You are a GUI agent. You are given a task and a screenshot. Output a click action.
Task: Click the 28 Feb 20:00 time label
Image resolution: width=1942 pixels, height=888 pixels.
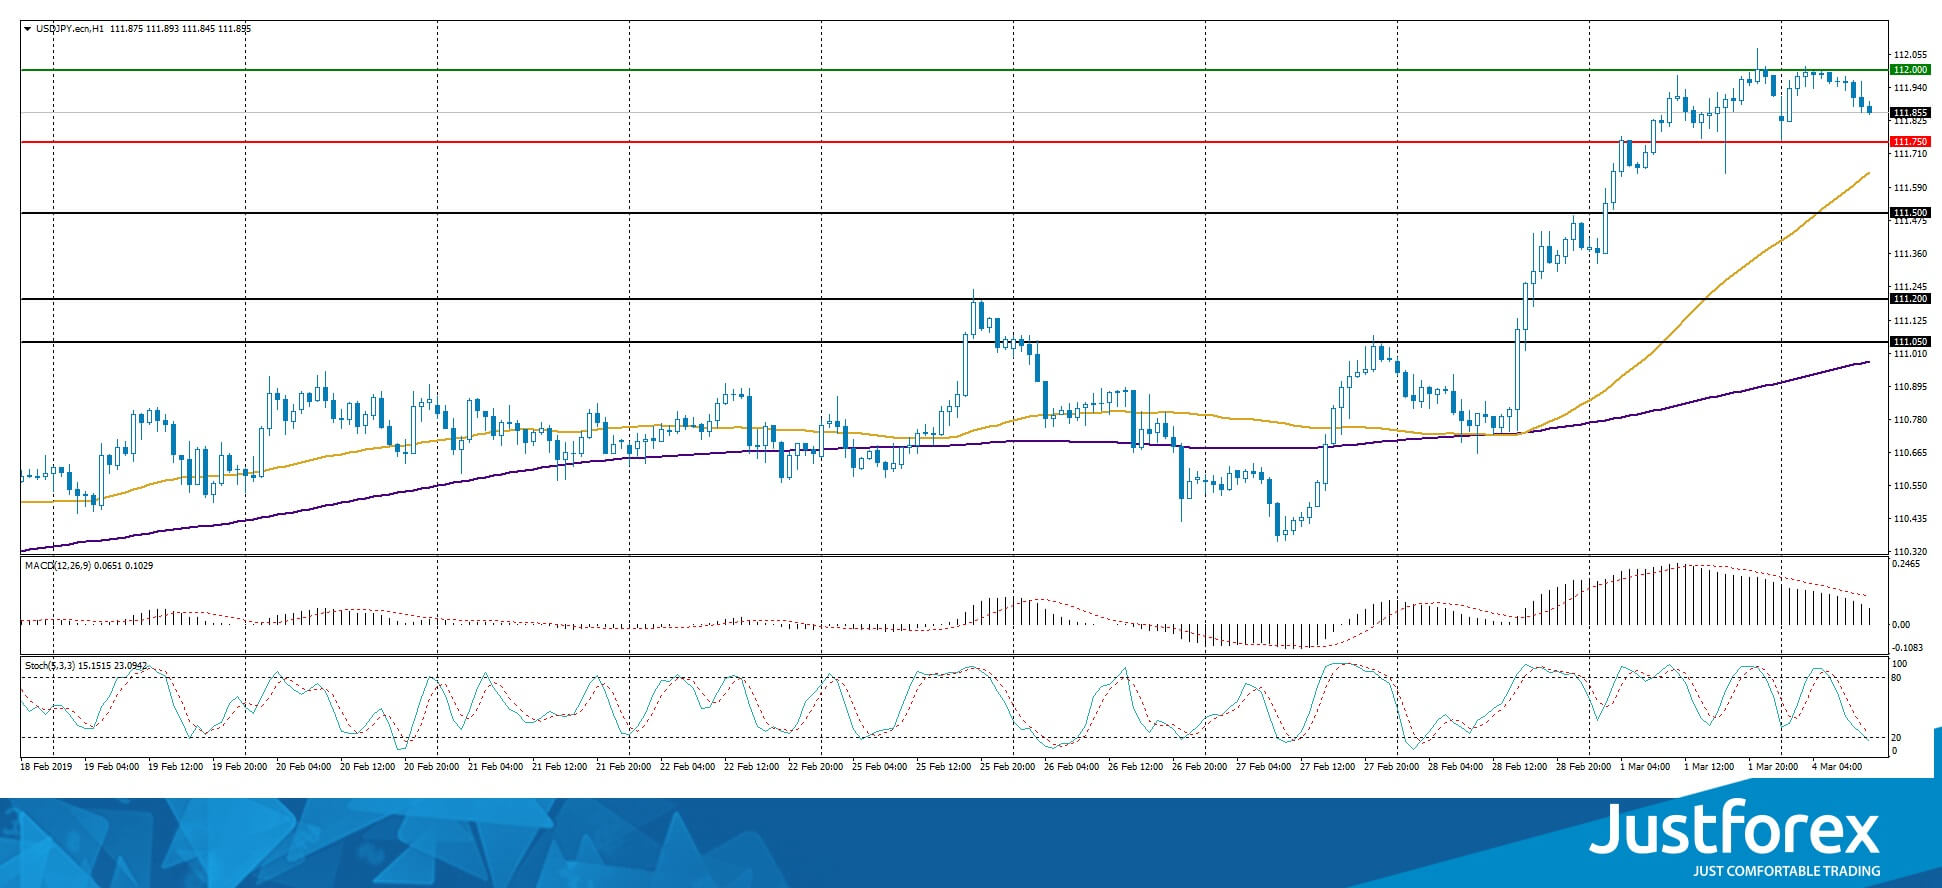click(x=1583, y=767)
